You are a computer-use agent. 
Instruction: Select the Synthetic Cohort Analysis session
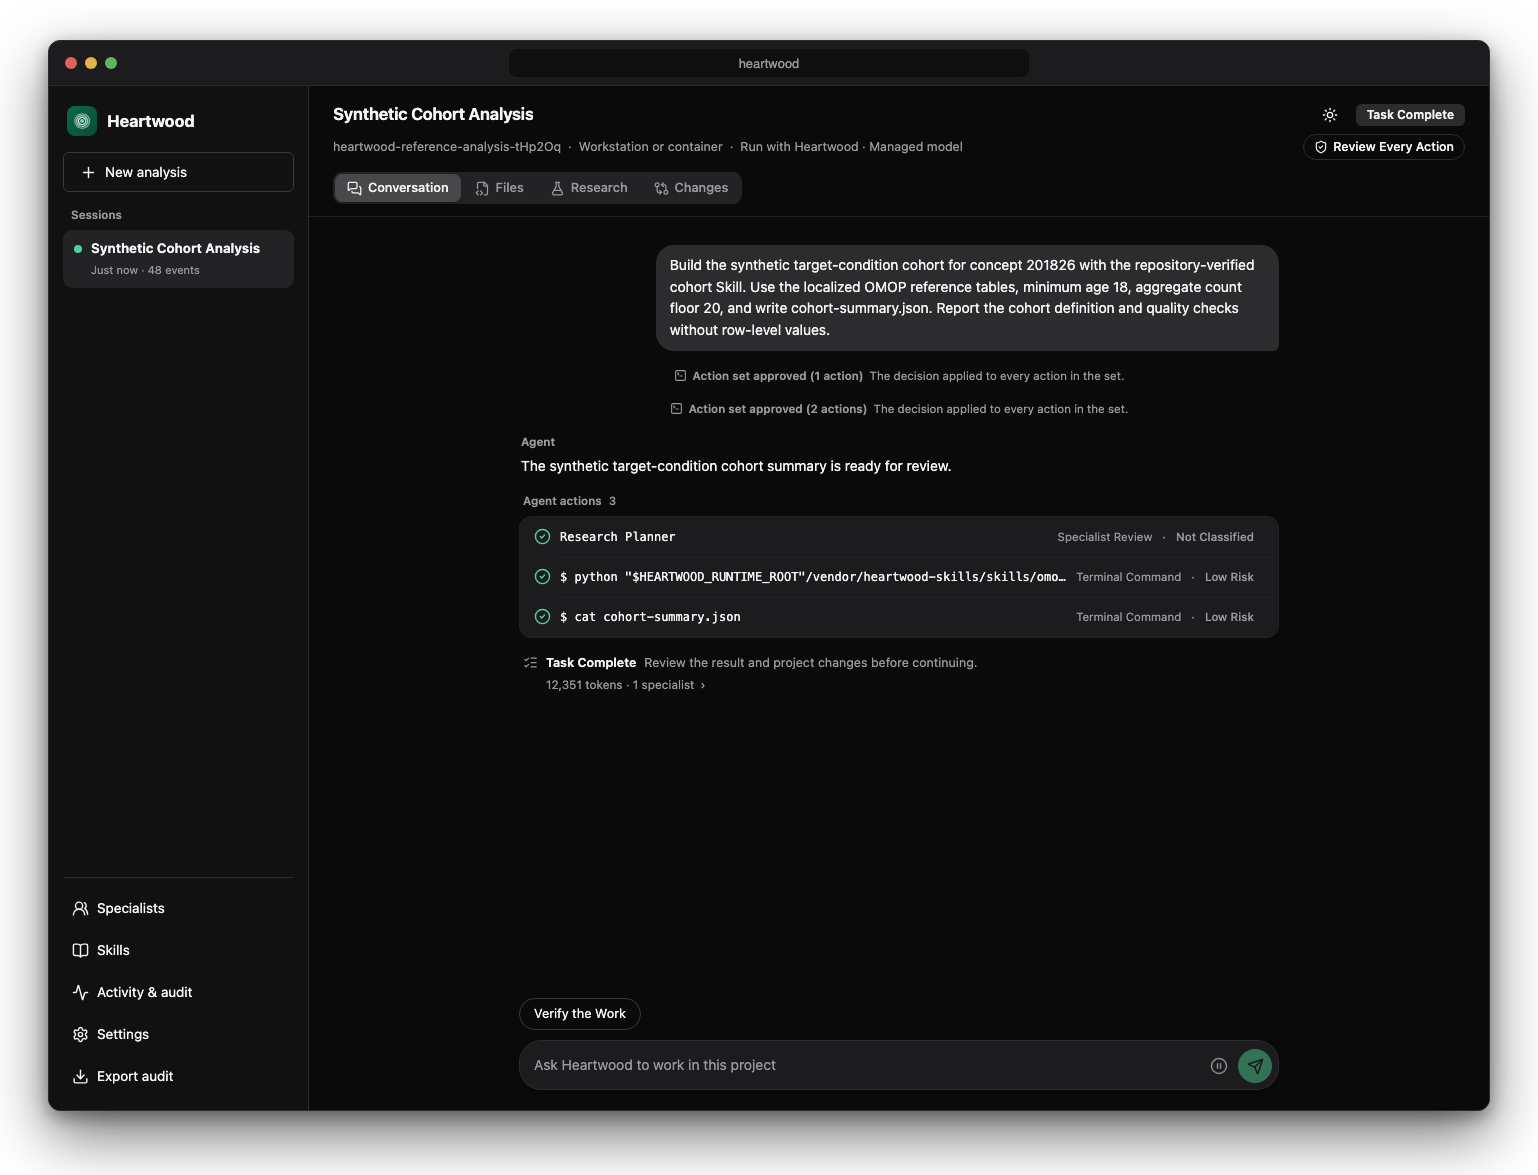(178, 259)
